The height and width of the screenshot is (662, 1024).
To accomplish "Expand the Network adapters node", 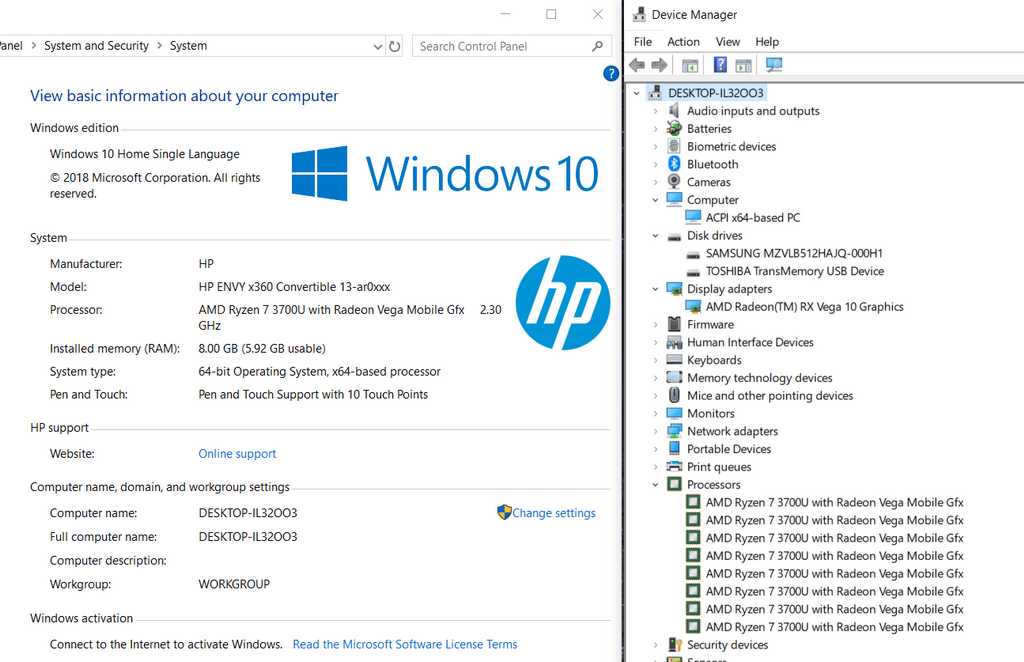I will 656,432.
